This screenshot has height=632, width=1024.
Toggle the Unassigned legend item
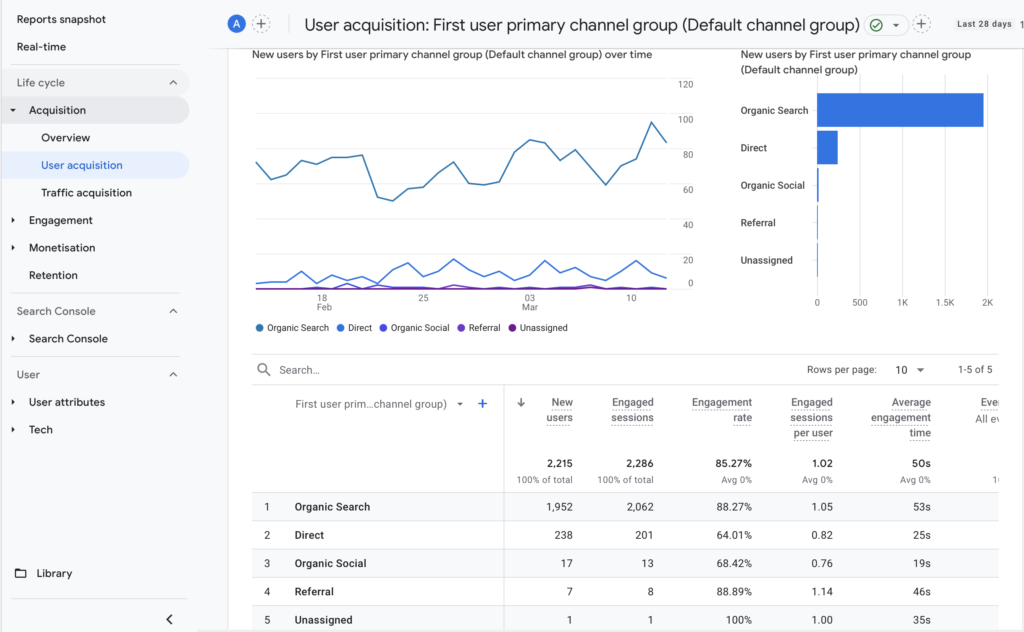(x=538, y=328)
